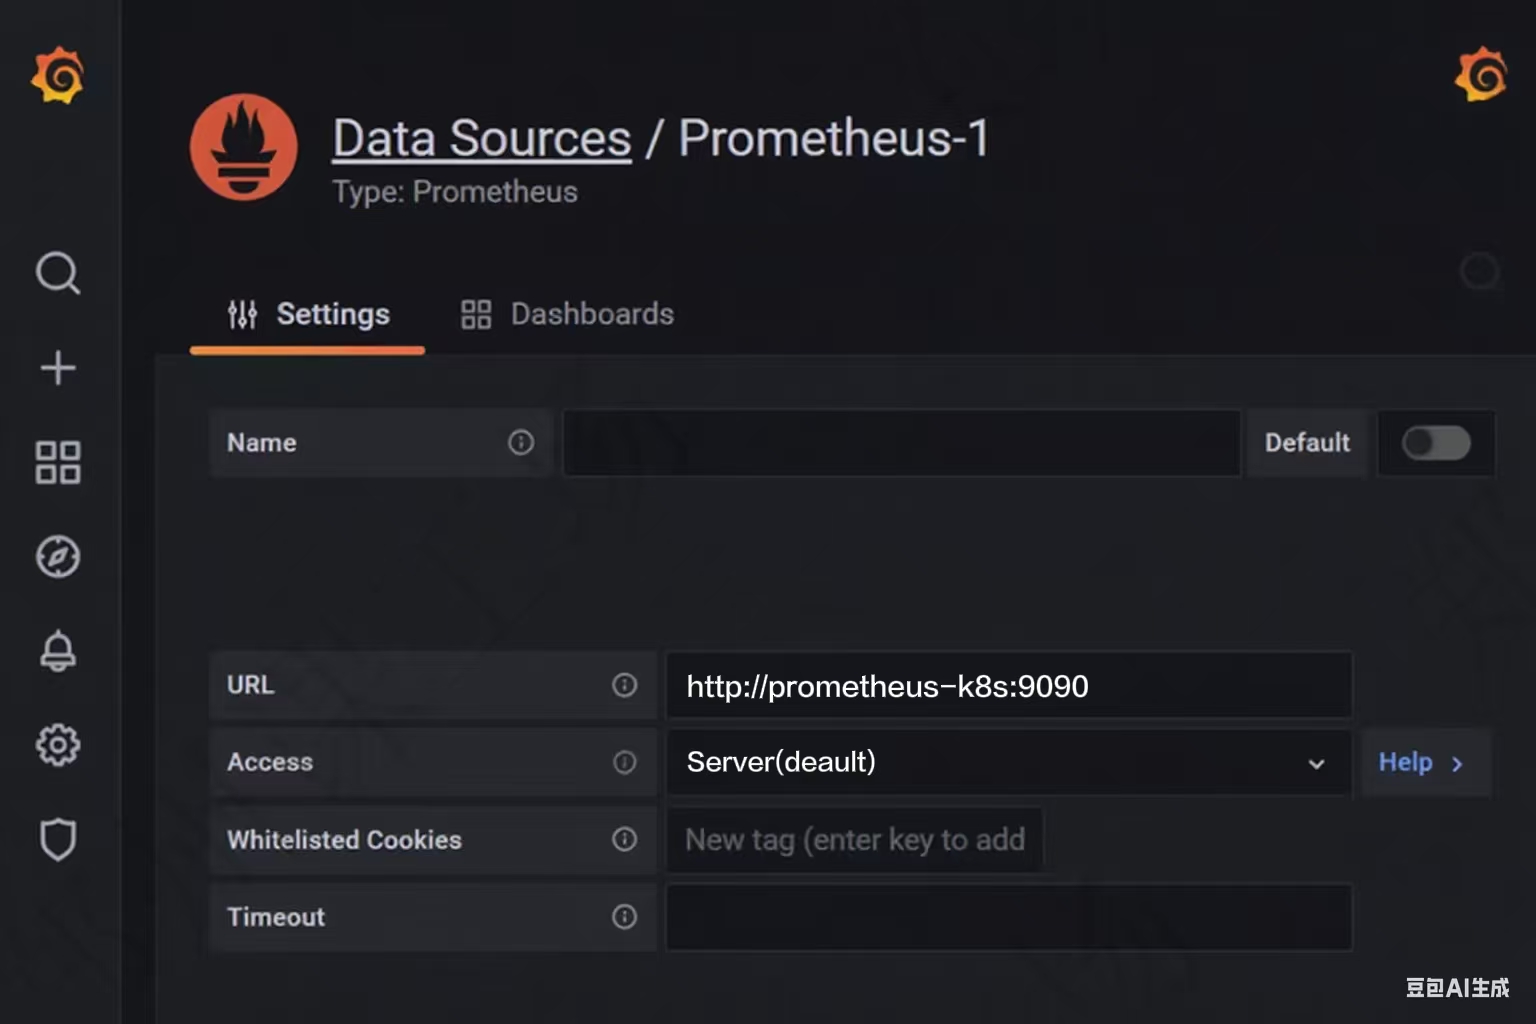This screenshot has height=1024, width=1536.
Task: Click the Prometheus flame logo
Action: point(244,148)
